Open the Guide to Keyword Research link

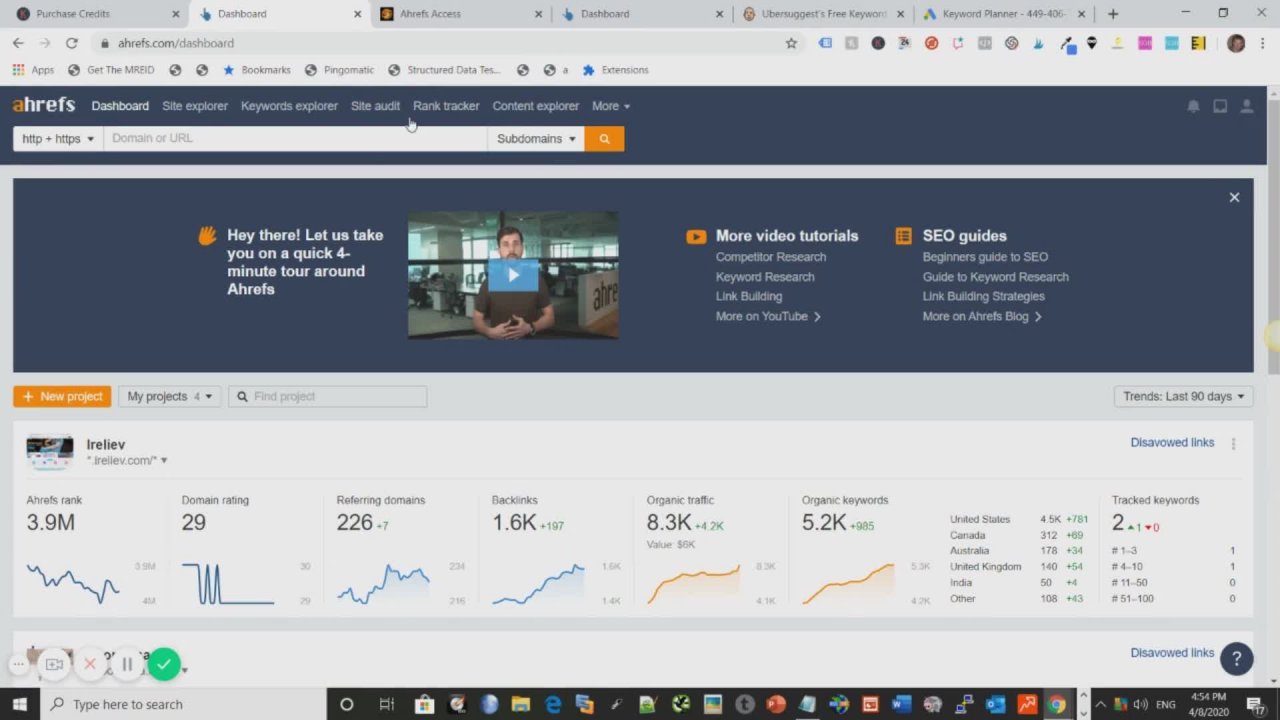[x=995, y=277]
